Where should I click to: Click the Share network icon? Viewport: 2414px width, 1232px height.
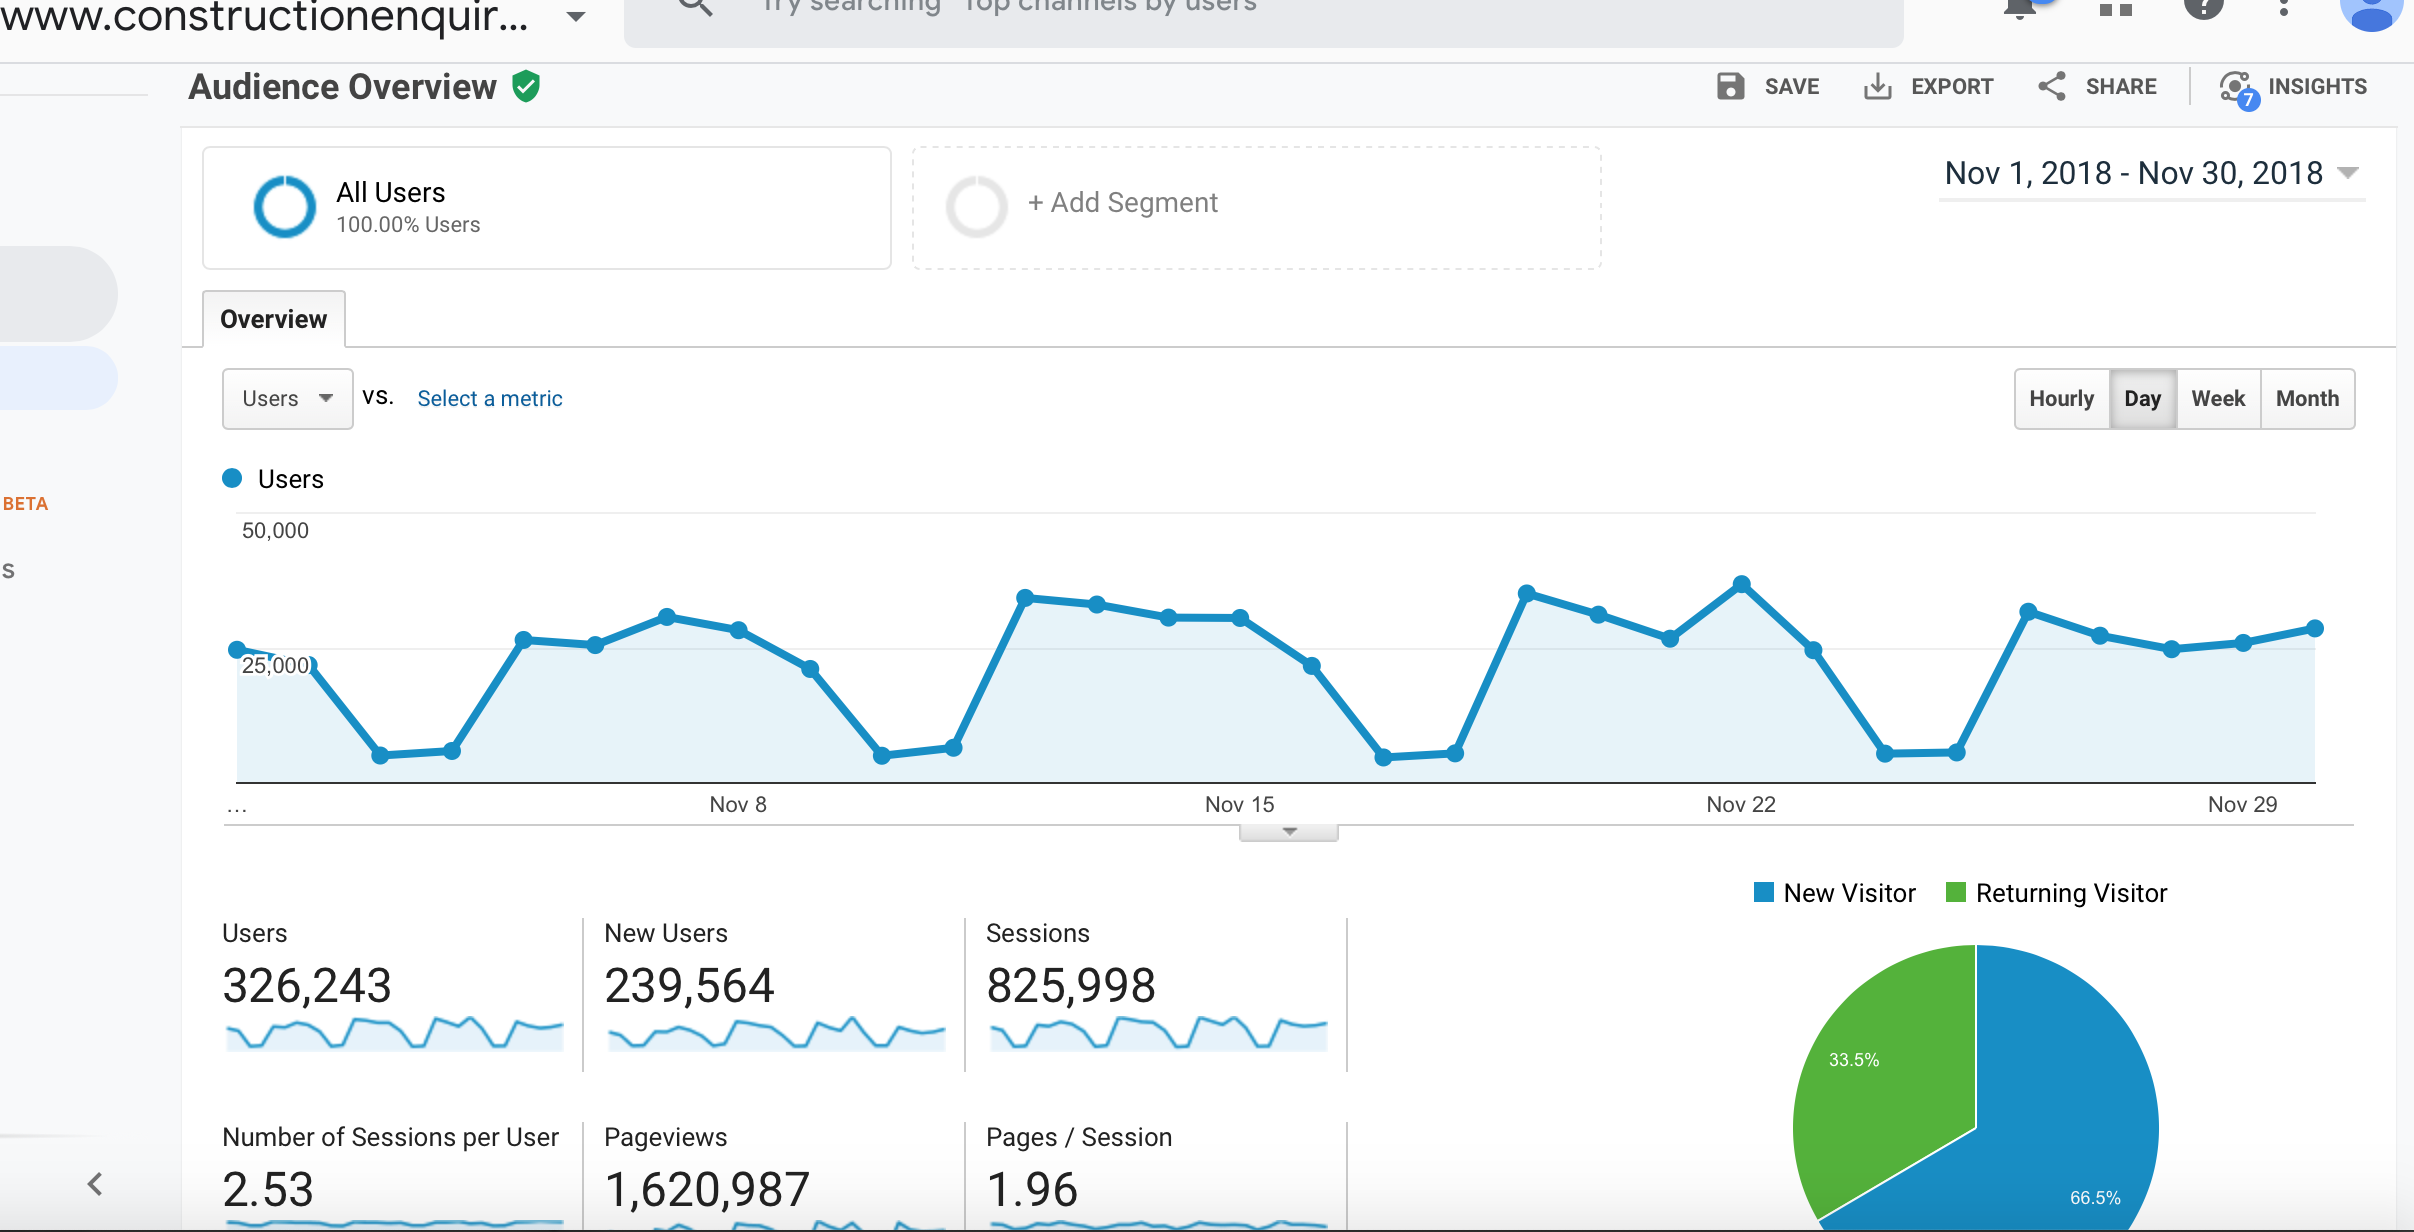pyautogui.click(x=2052, y=86)
